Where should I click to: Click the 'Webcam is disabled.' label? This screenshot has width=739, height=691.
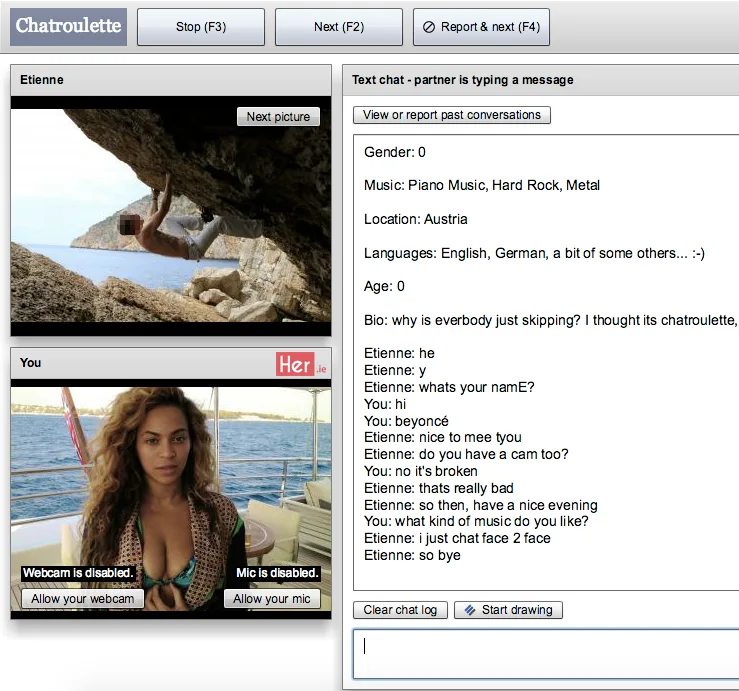[x=78, y=573]
